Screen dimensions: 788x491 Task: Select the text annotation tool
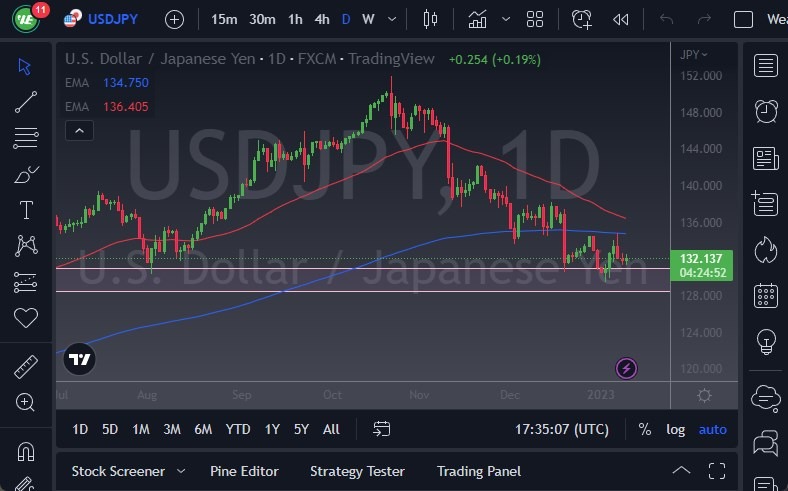tap(26, 210)
